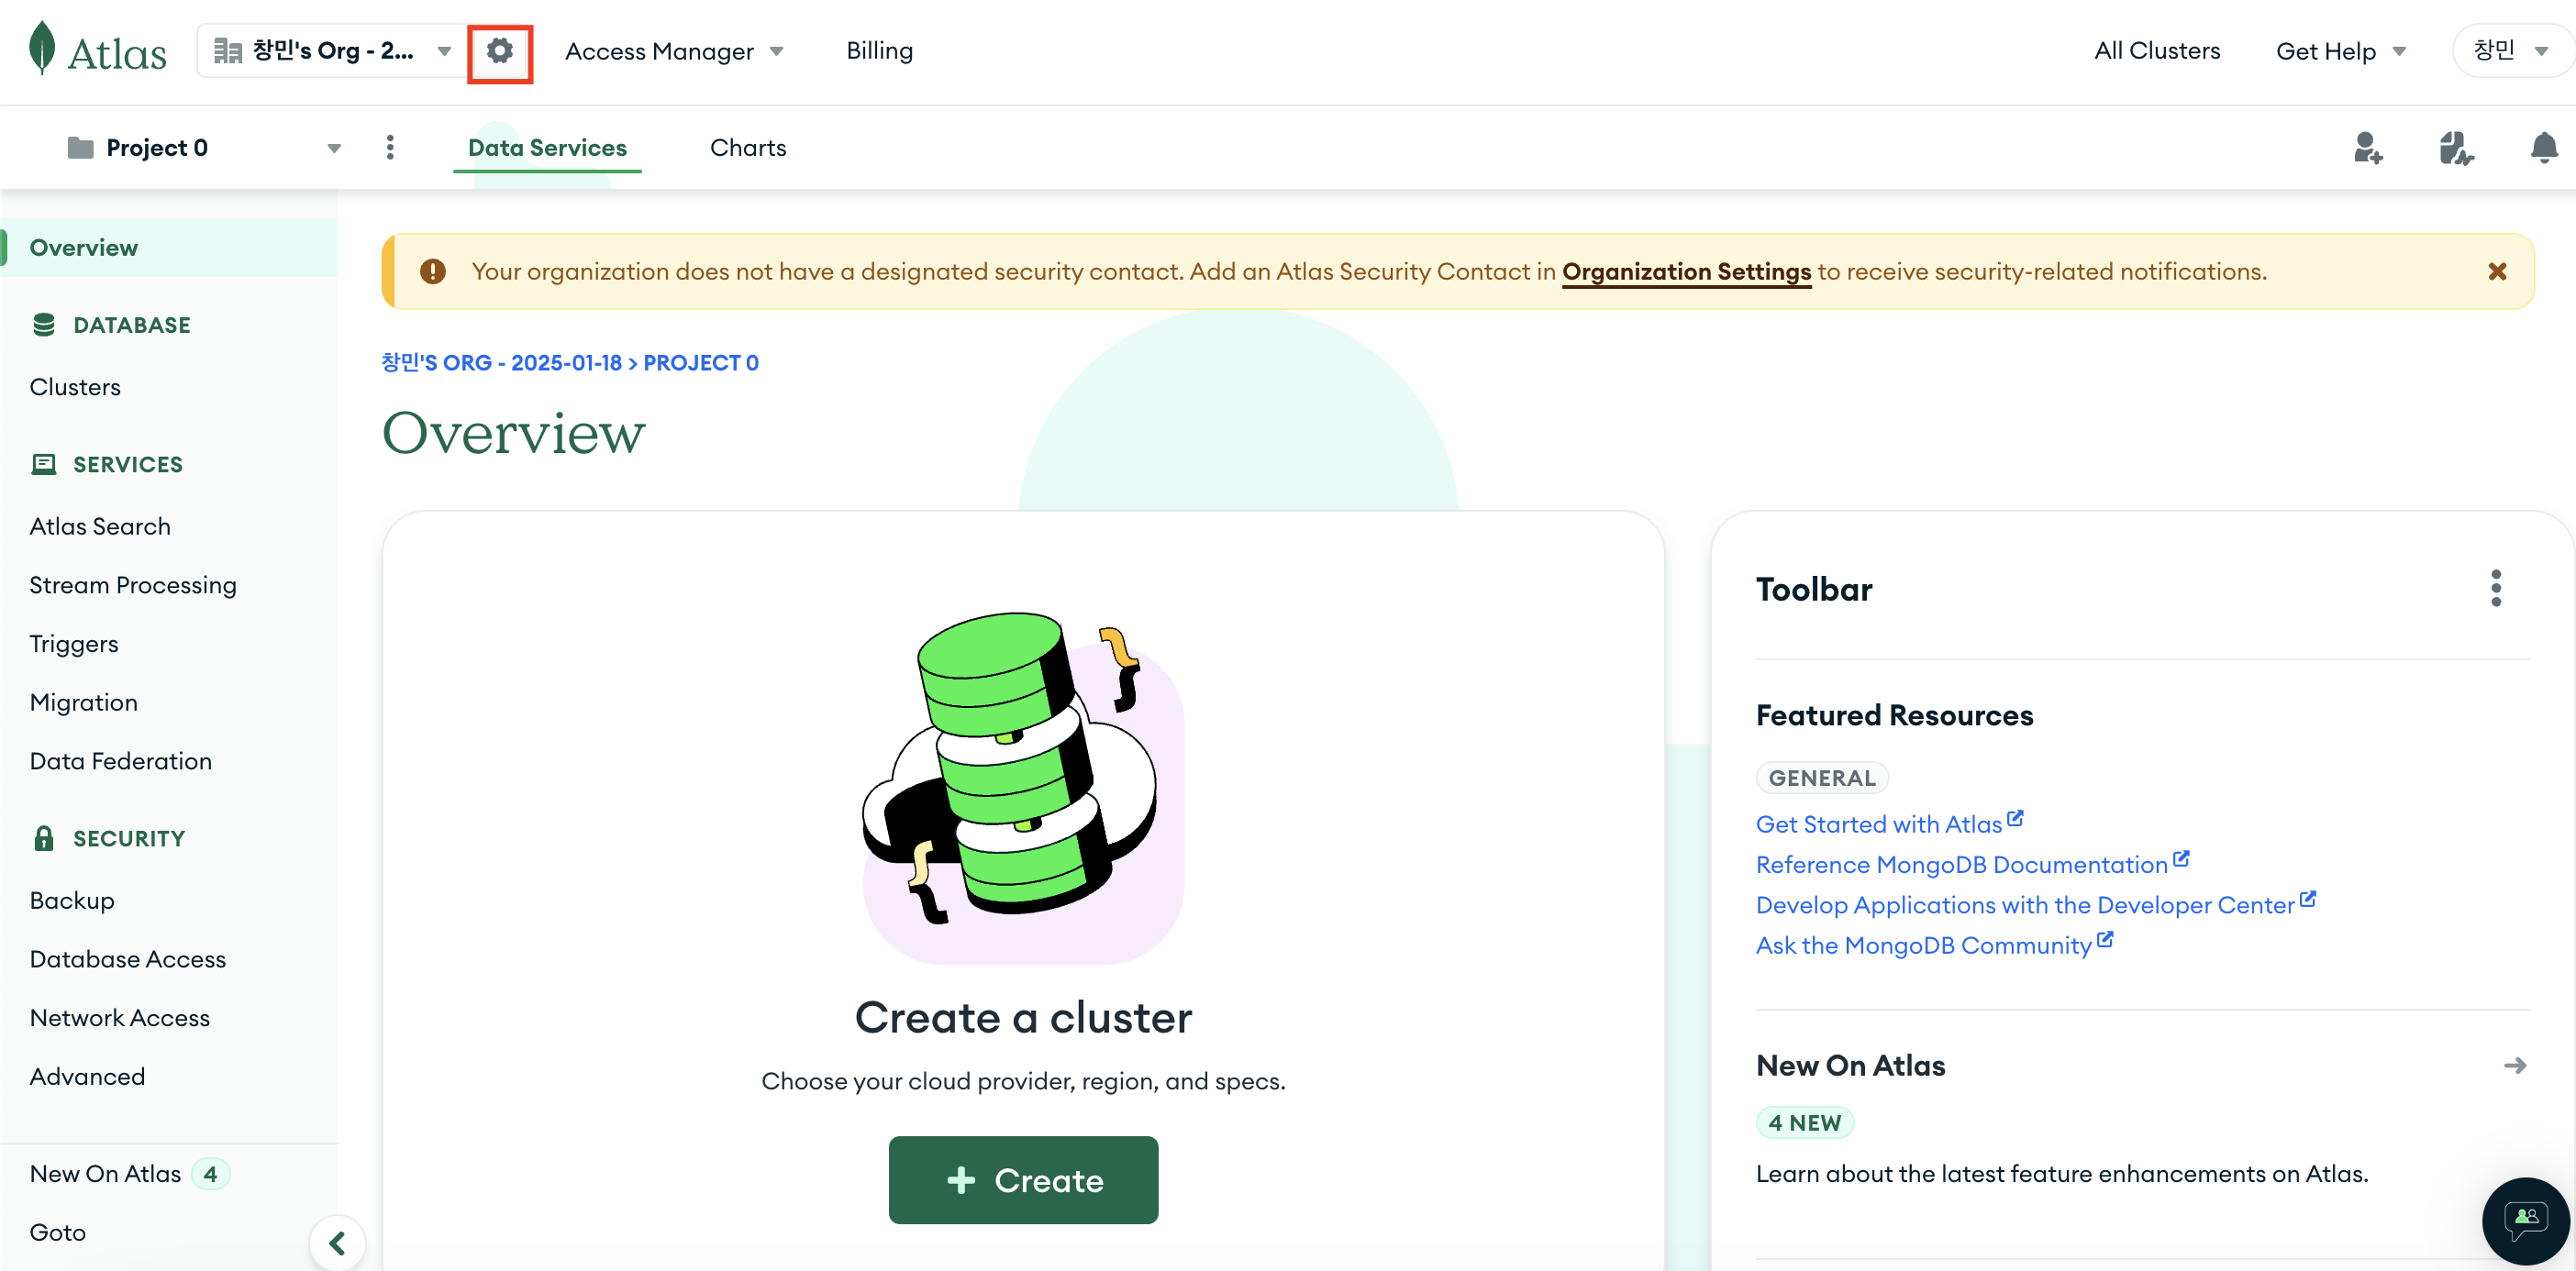Open All Clusters view
The width and height of the screenshot is (2576, 1271).
coord(2157,51)
